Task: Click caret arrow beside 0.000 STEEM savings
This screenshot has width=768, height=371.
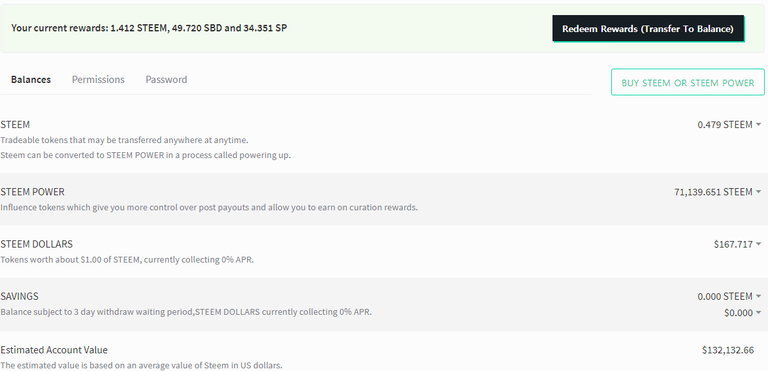Action: coord(758,297)
